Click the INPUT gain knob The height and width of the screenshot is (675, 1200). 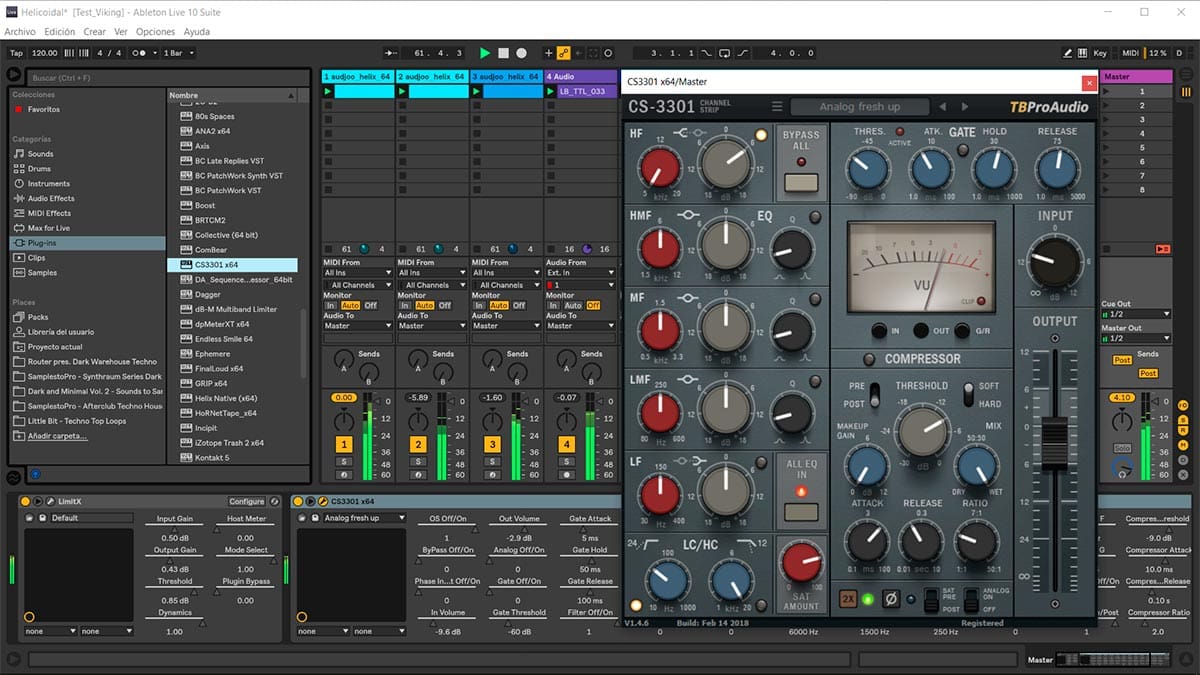pyautogui.click(x=1054, y=263)
